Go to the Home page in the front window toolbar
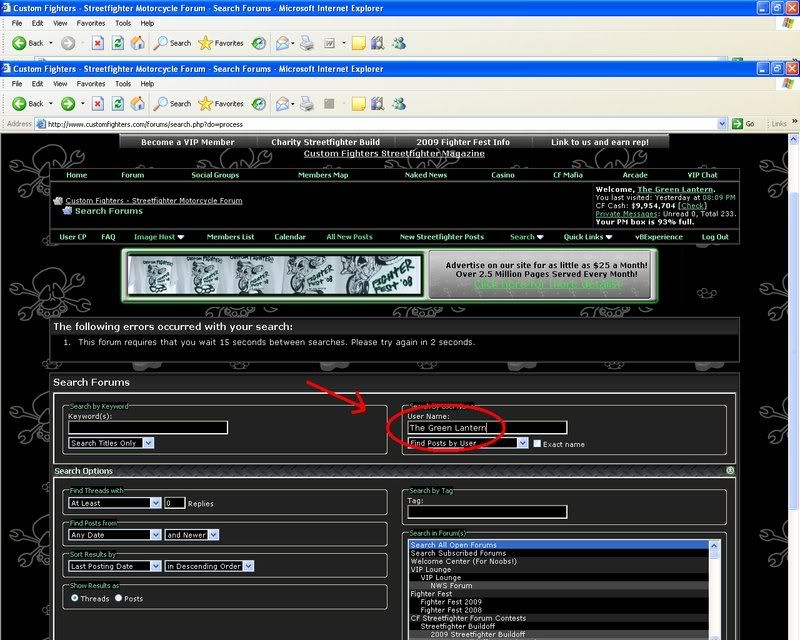Image resolution: width=800 pixels, height=640 pixels. [x=137, y=104]
